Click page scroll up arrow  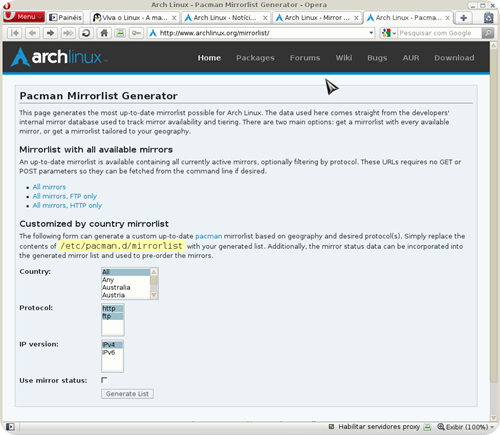pyautogui.click(x=494, y=46)
